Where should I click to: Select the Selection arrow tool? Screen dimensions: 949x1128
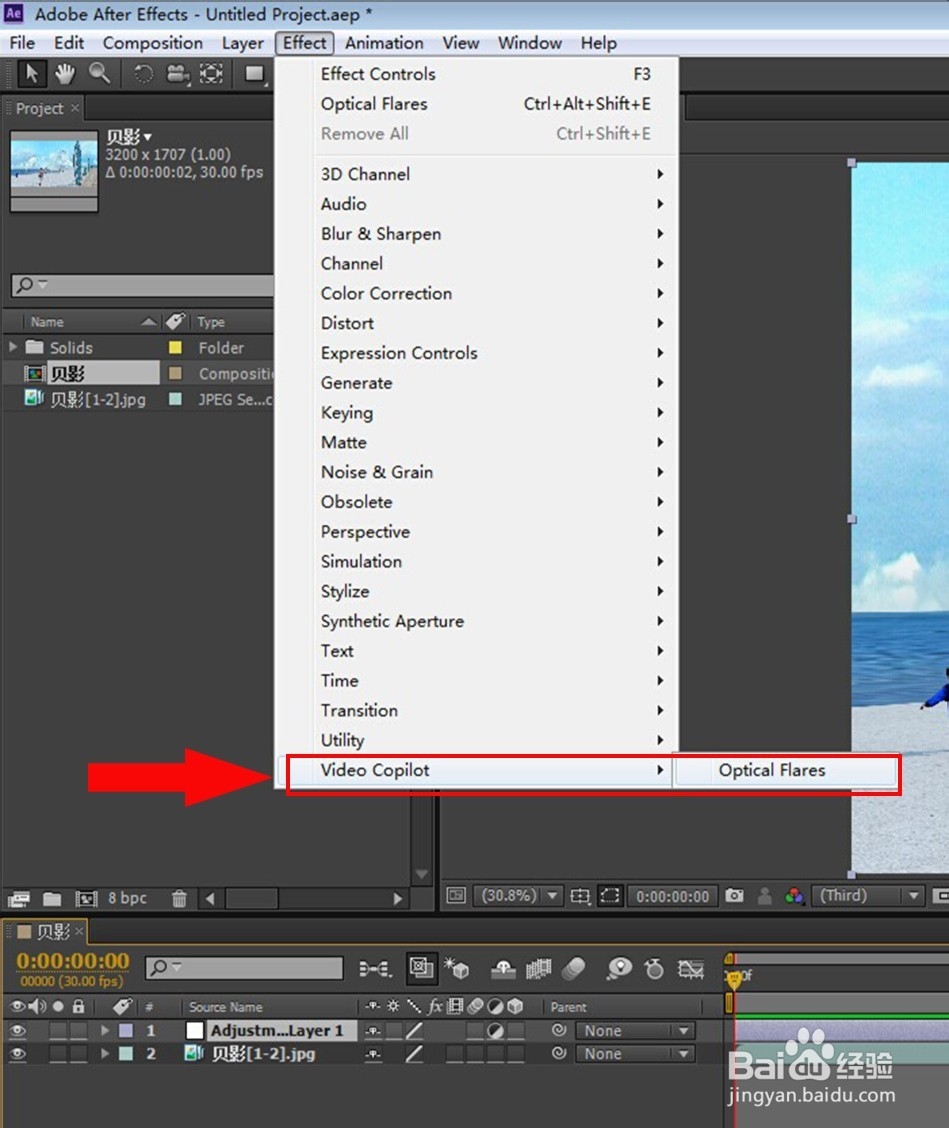[32, 73]
